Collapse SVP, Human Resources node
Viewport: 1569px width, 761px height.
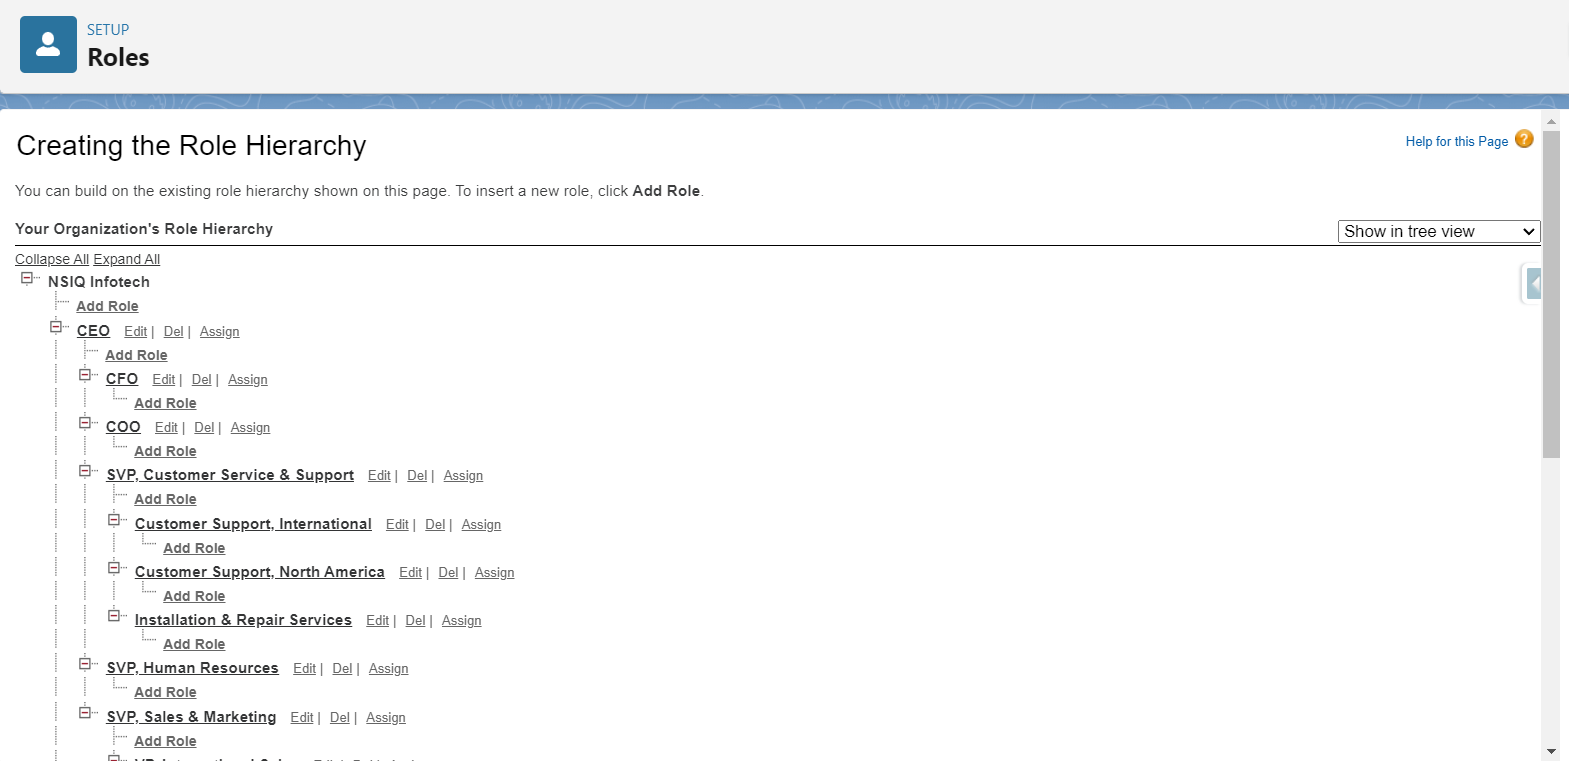coord(85,664)
